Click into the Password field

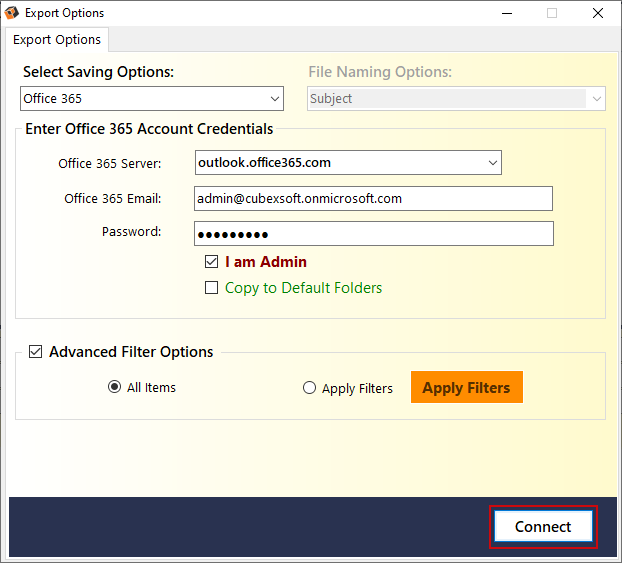pos(374,234)
